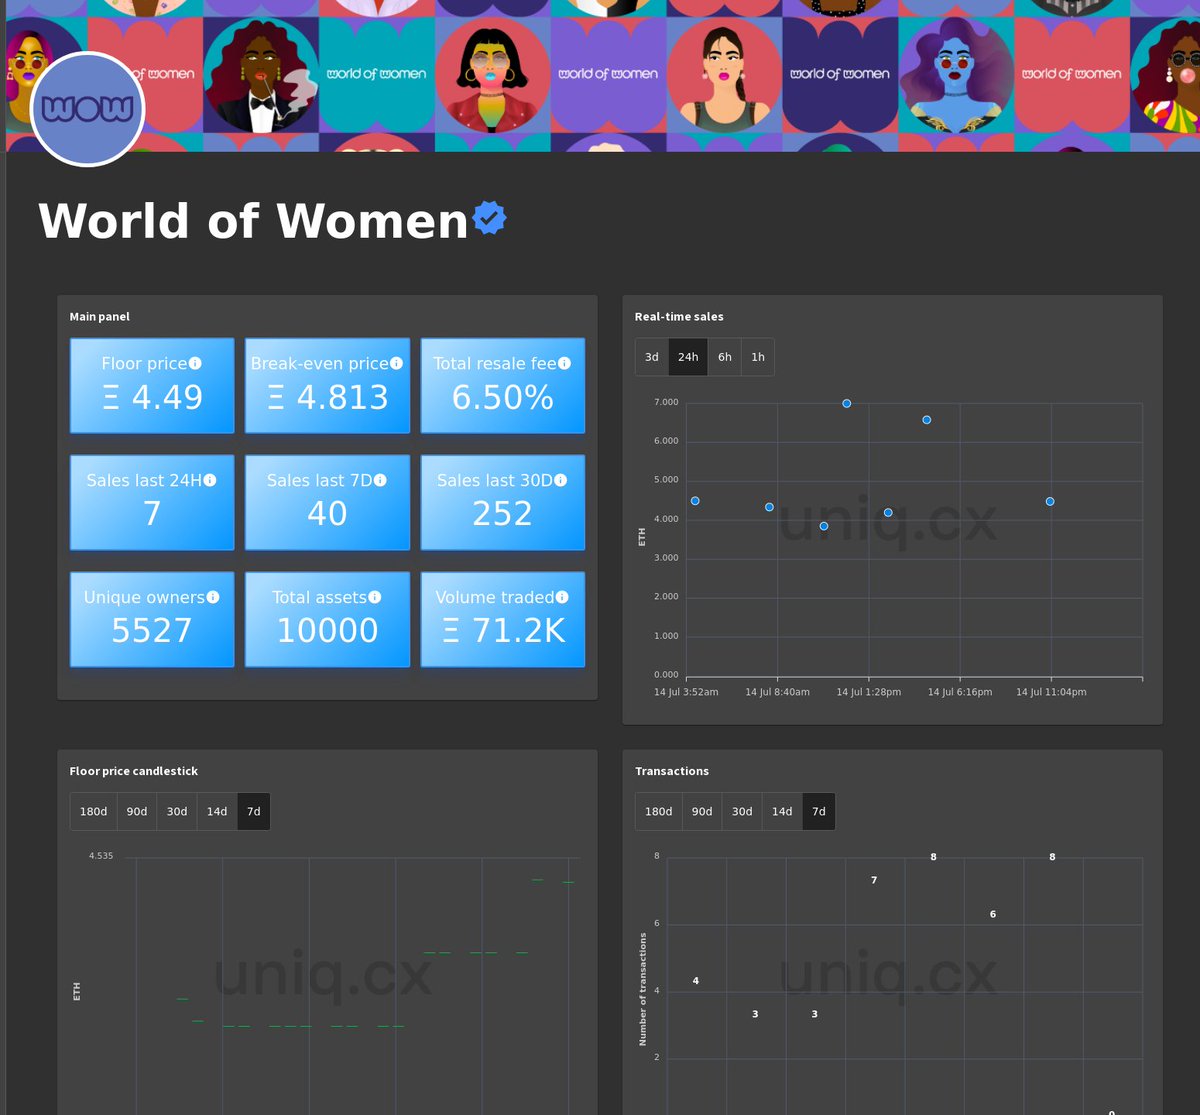The height and width of the screenshot is (1115, 1200).
Task: Open the Floor price info tooltip
Action: [197, 363]
